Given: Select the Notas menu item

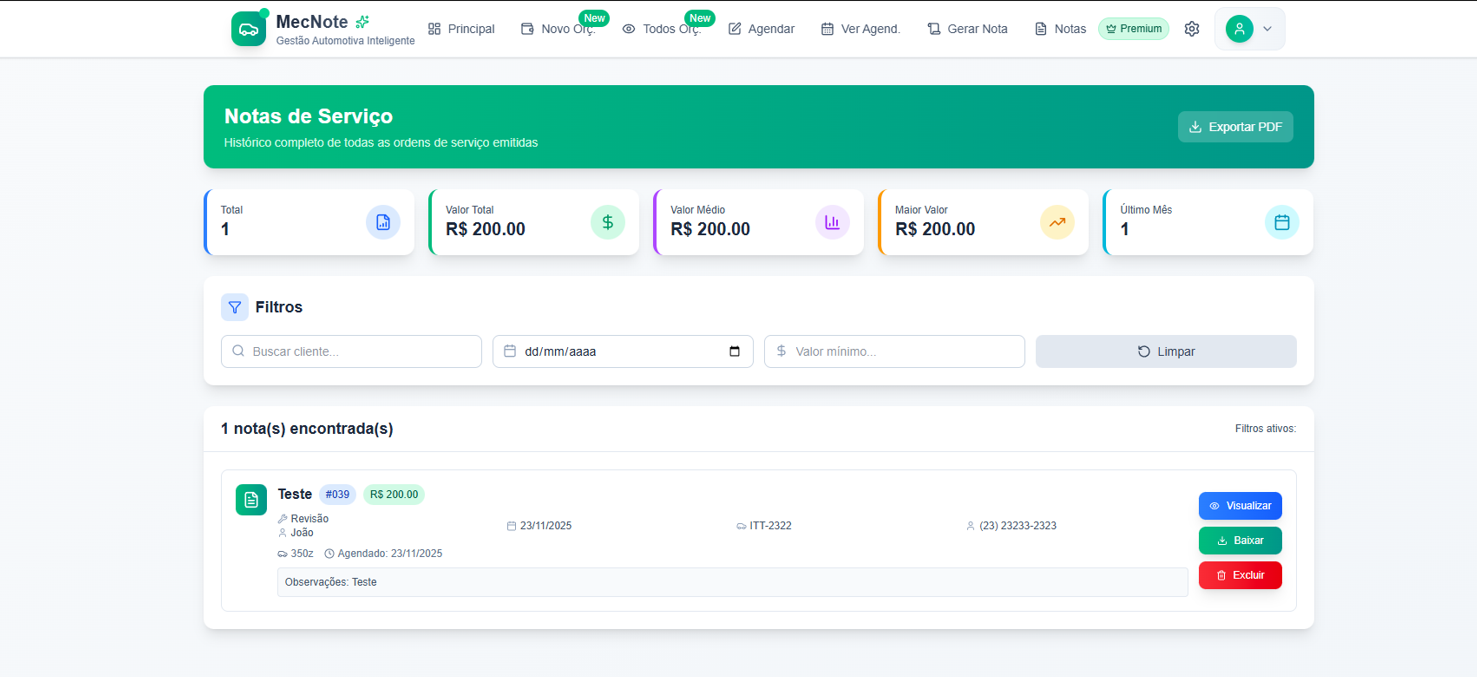Looking at the screenshot, I should tap(1059, 28).
